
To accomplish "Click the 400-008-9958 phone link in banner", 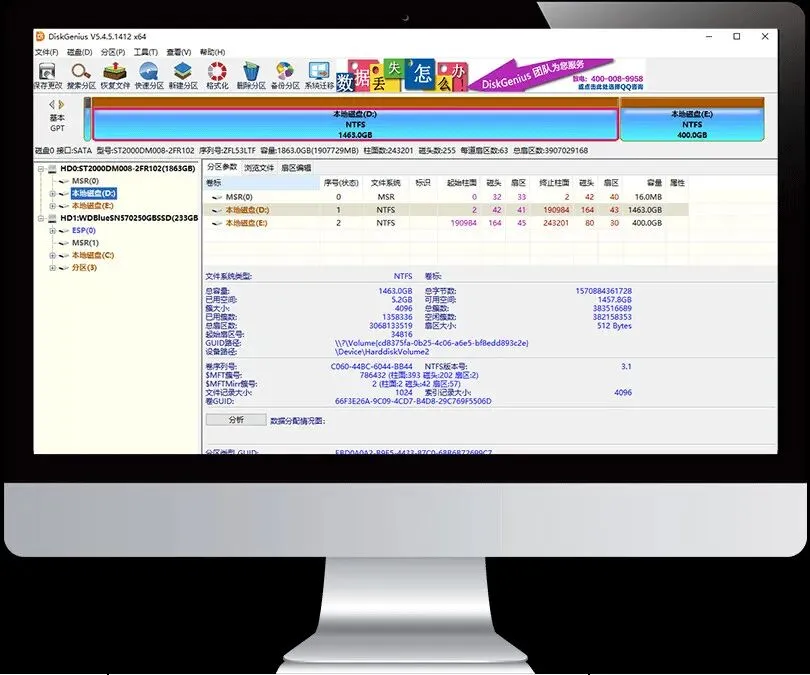I will click(617, 79).
